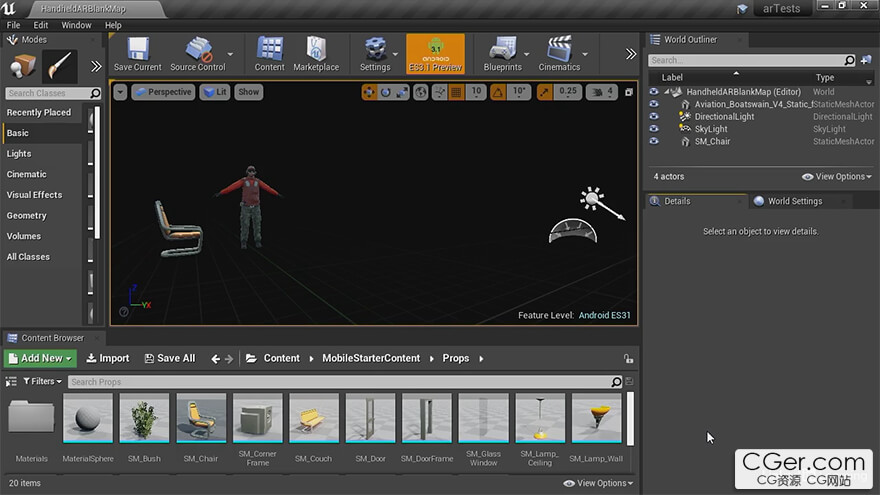Toggle rotation snapping in the viewport

[x=499, y=92]
